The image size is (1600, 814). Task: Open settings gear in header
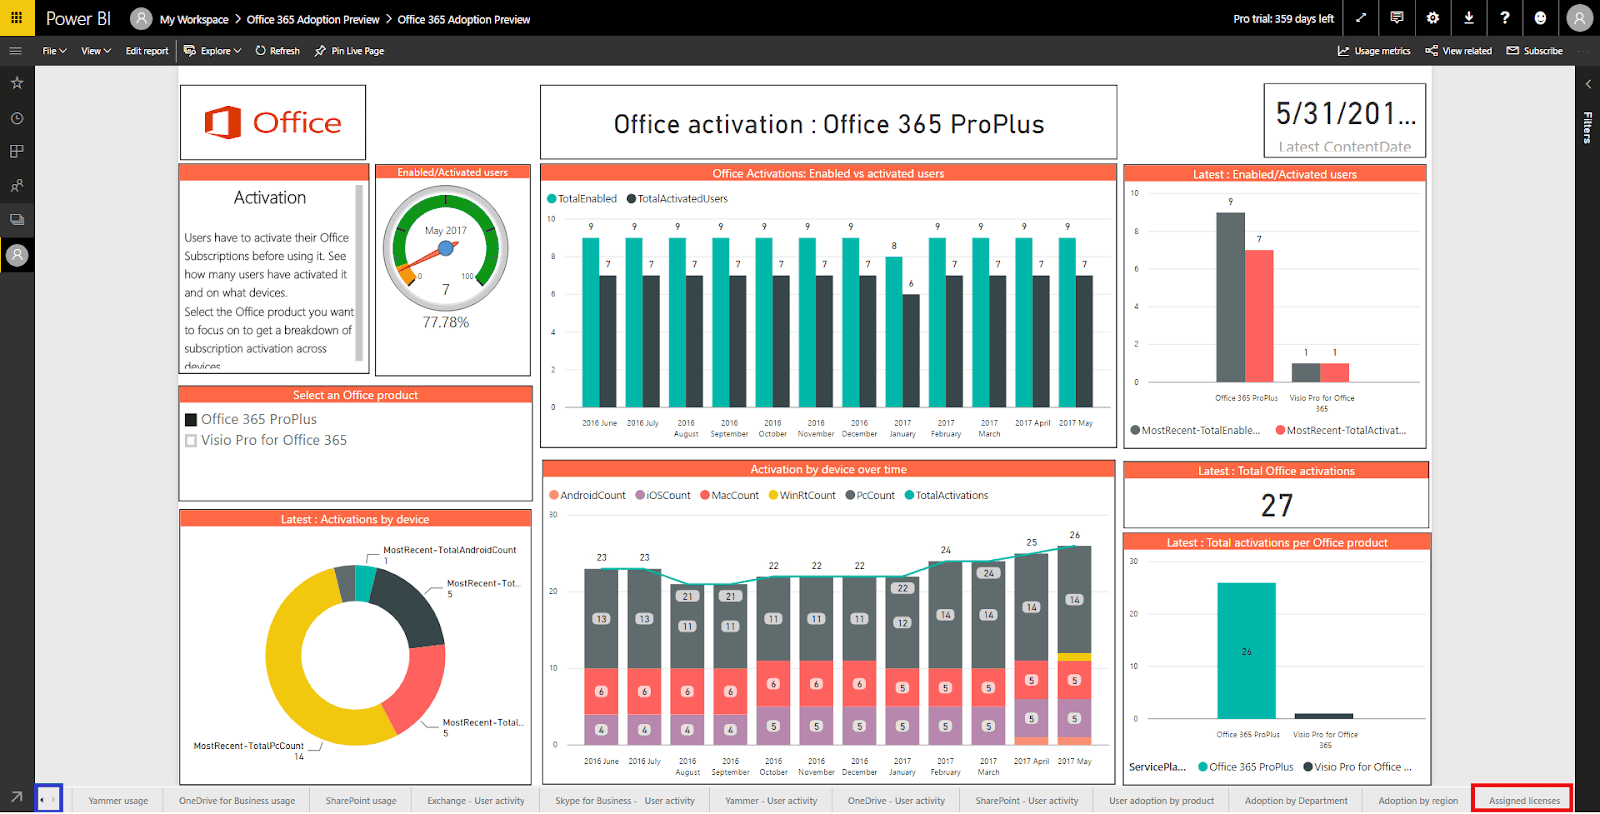coord(1433,18)
